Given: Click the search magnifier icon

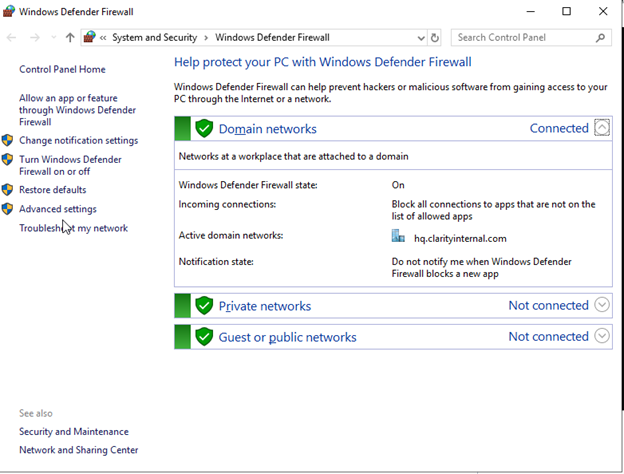Looking at the screenshot, I should pyautogui.click(x=601, y=38).
